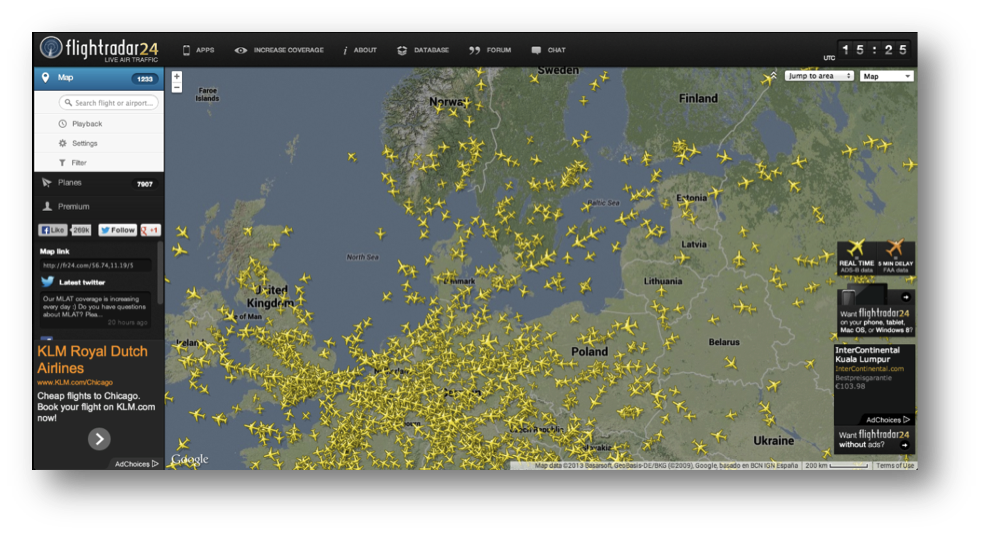982x535 pixels.
Task: Click the UTC clock display
Action: pyautogui.click(x=874, y=49)
